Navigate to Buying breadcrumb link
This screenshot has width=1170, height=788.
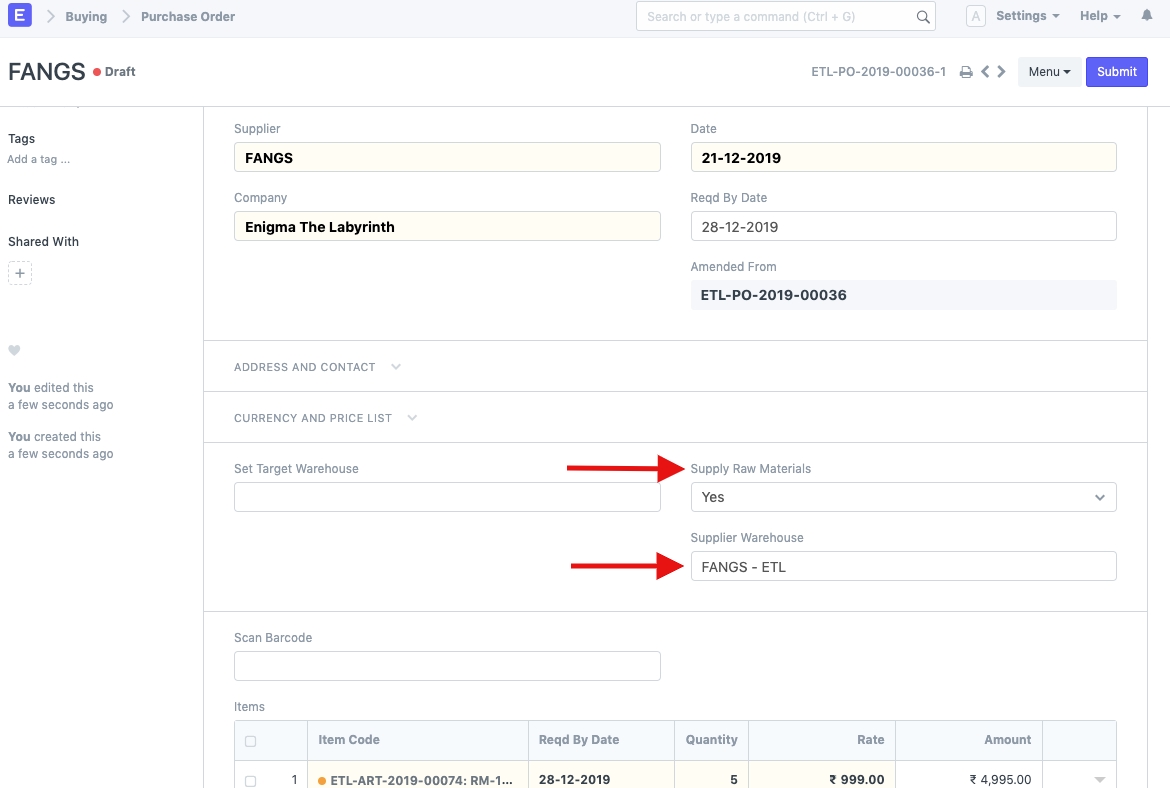tap(86, 17)
